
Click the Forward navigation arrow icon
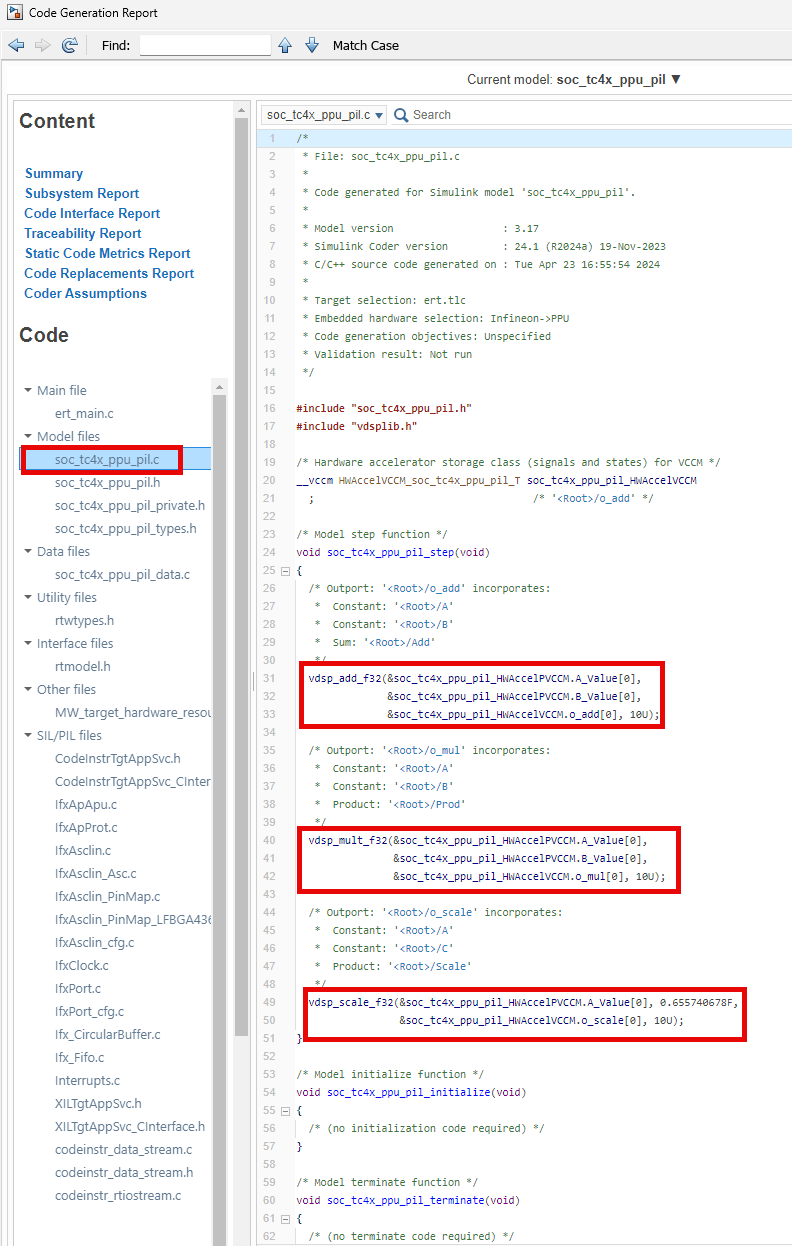click(x=42, y=45)
